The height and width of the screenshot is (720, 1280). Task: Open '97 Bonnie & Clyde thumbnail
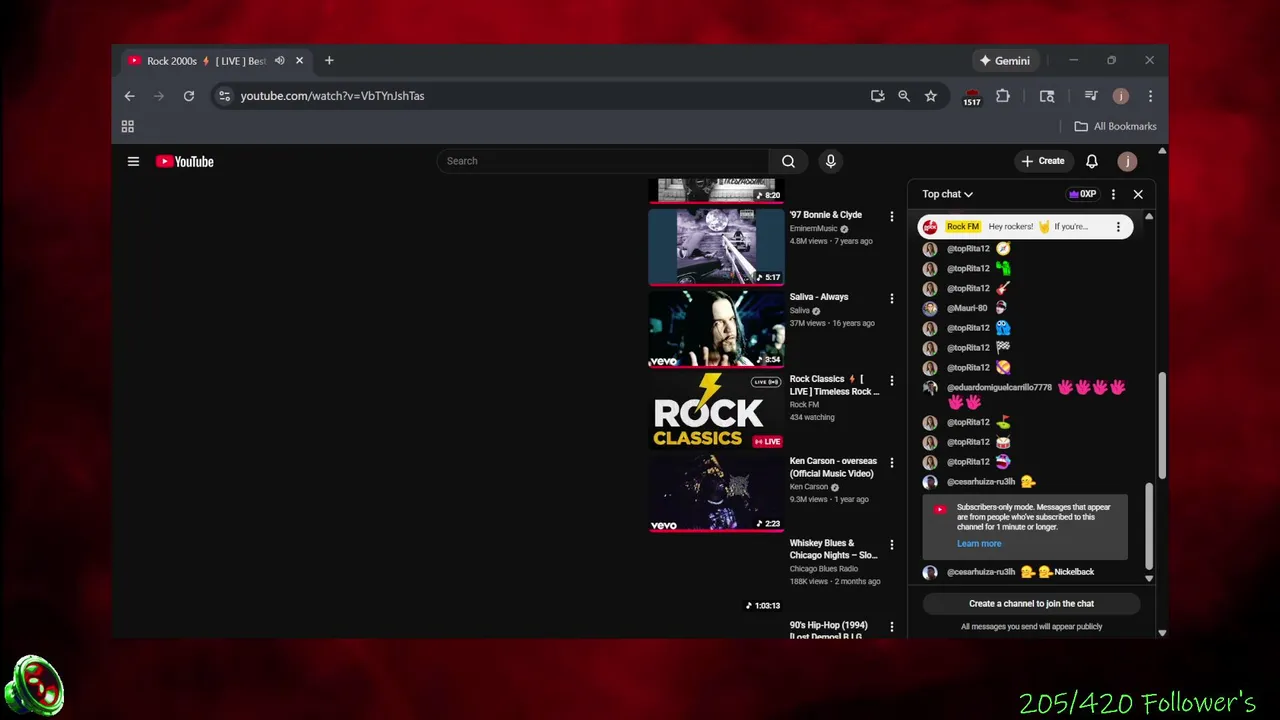(716, 246)
